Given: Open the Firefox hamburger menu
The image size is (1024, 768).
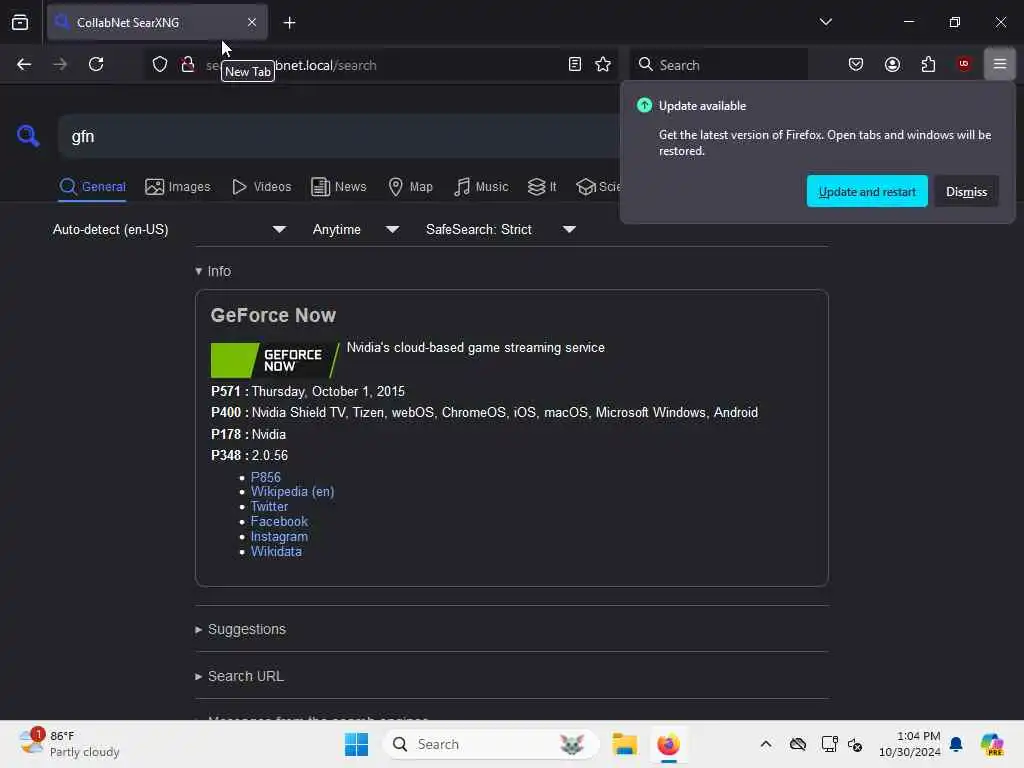Looking at the screenshot, I should coord(1000,64).
